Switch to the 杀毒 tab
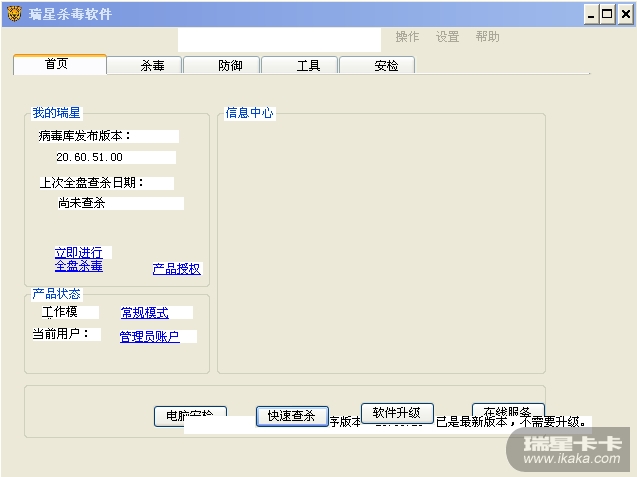This screenshot has width=637, height=477. coord(152,65)
